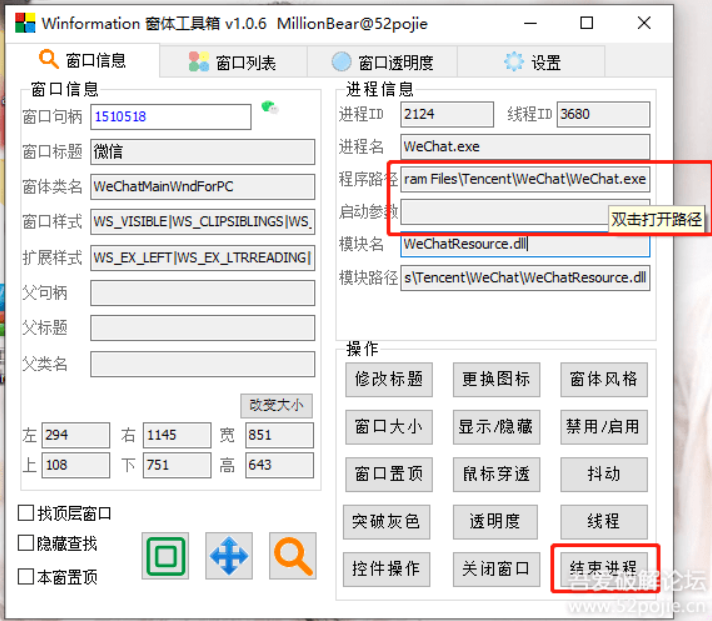Go to the 设置 tab
This screenshot has width=712, height=621.
(531, 62)
